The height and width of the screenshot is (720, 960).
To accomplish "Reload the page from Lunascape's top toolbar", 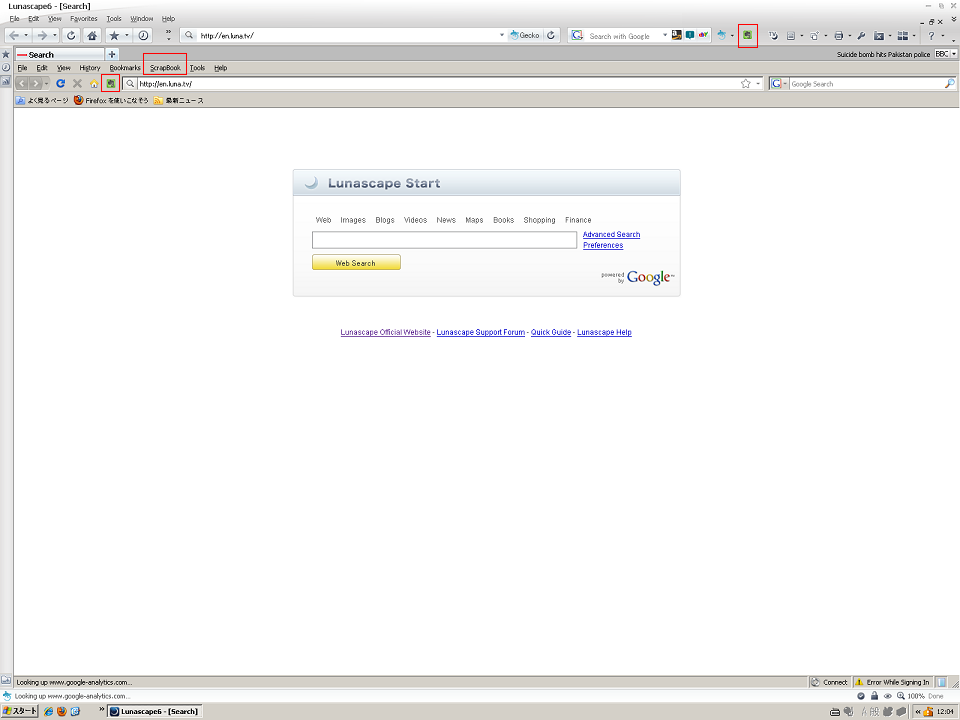I will click(x=71, y=36).
